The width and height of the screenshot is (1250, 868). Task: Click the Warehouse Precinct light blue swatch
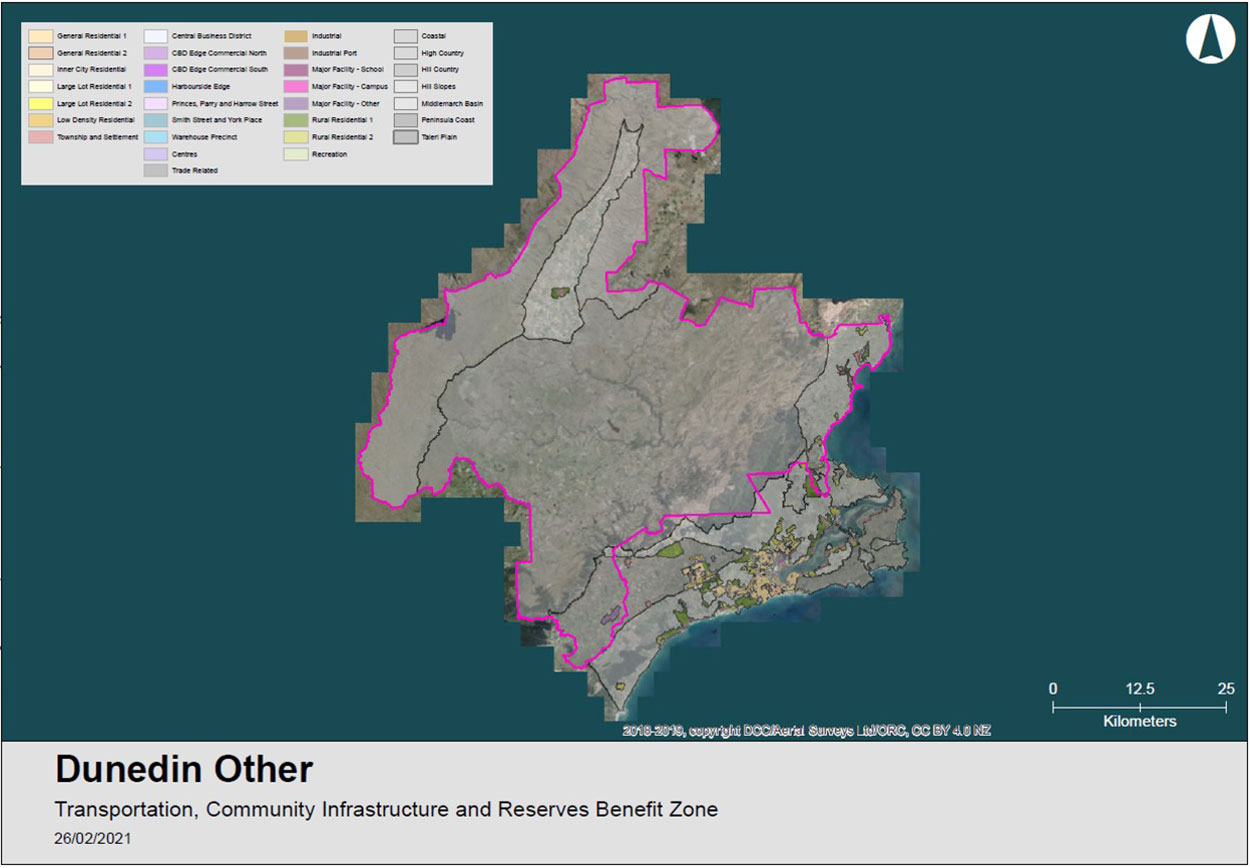[x=155, y=137]
